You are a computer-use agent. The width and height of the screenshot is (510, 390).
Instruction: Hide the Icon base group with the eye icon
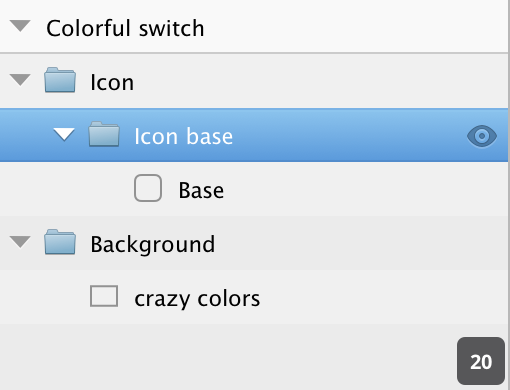click(482, 136)
